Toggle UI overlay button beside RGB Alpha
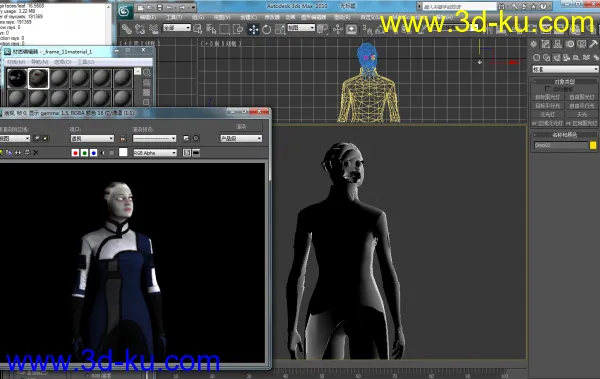The width and height of the screenshot is (600, 379). [x=187, y=153]
